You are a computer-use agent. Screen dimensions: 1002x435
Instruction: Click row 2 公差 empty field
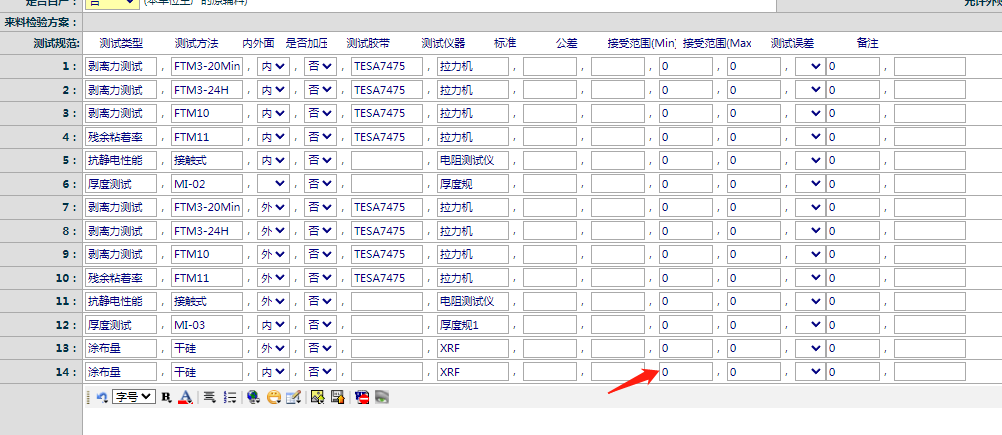(618, 90)
